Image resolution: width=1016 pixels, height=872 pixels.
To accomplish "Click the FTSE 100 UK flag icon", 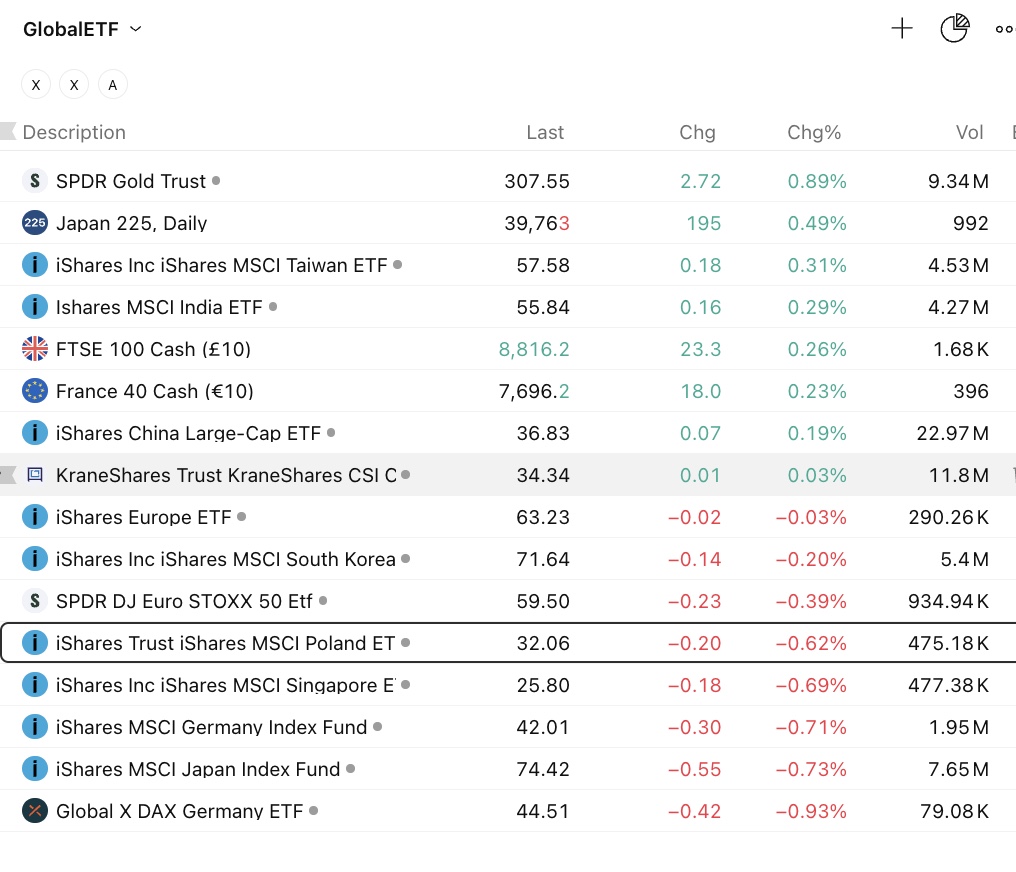I will point(35,349).
